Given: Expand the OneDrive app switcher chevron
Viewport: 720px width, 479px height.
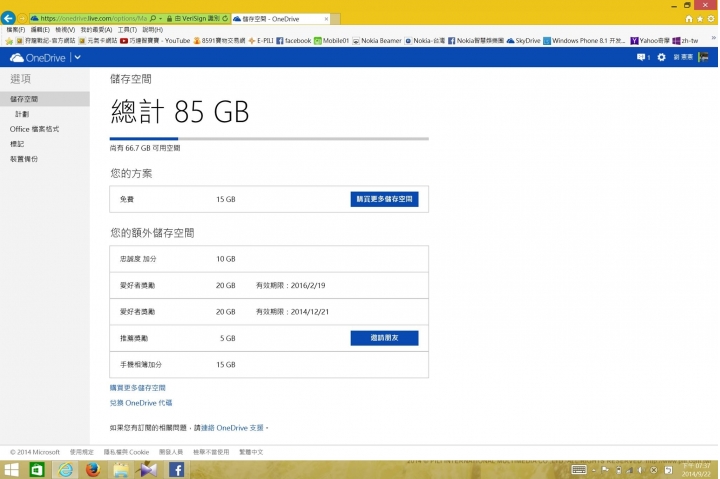Looking at the screenshot, I should coord(77,57).
